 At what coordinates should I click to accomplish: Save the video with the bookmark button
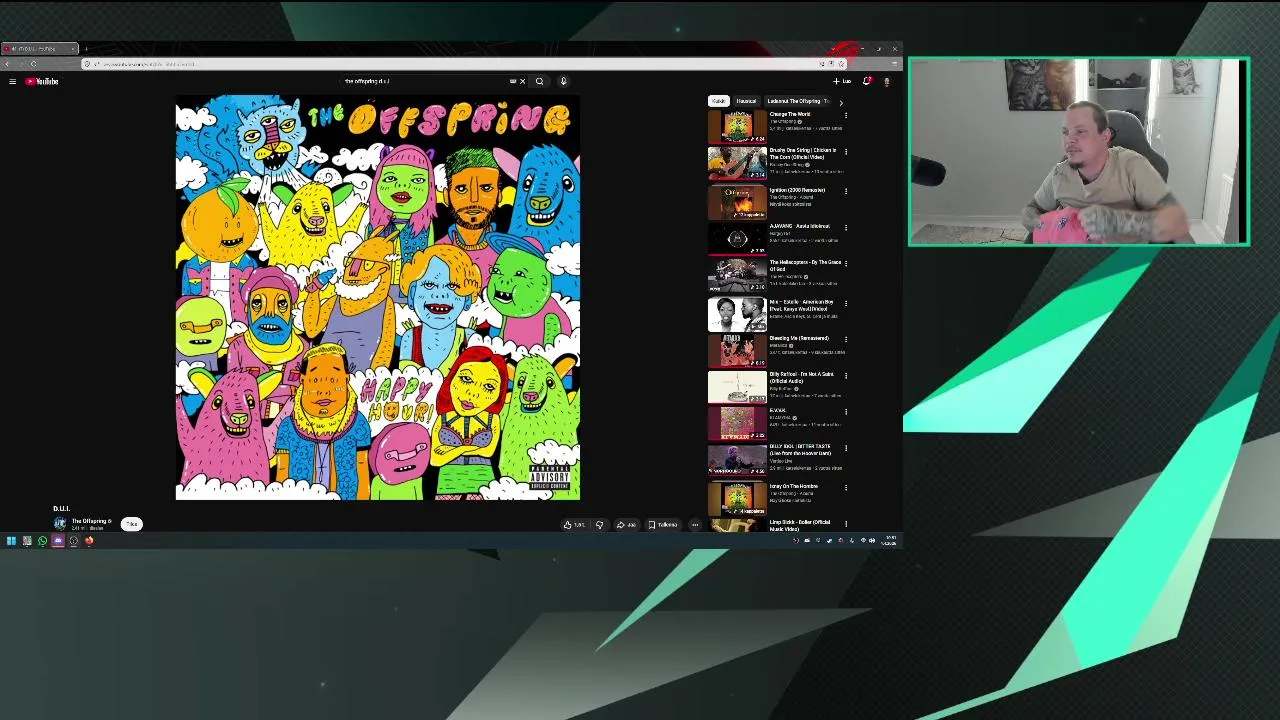coord(663,524)
